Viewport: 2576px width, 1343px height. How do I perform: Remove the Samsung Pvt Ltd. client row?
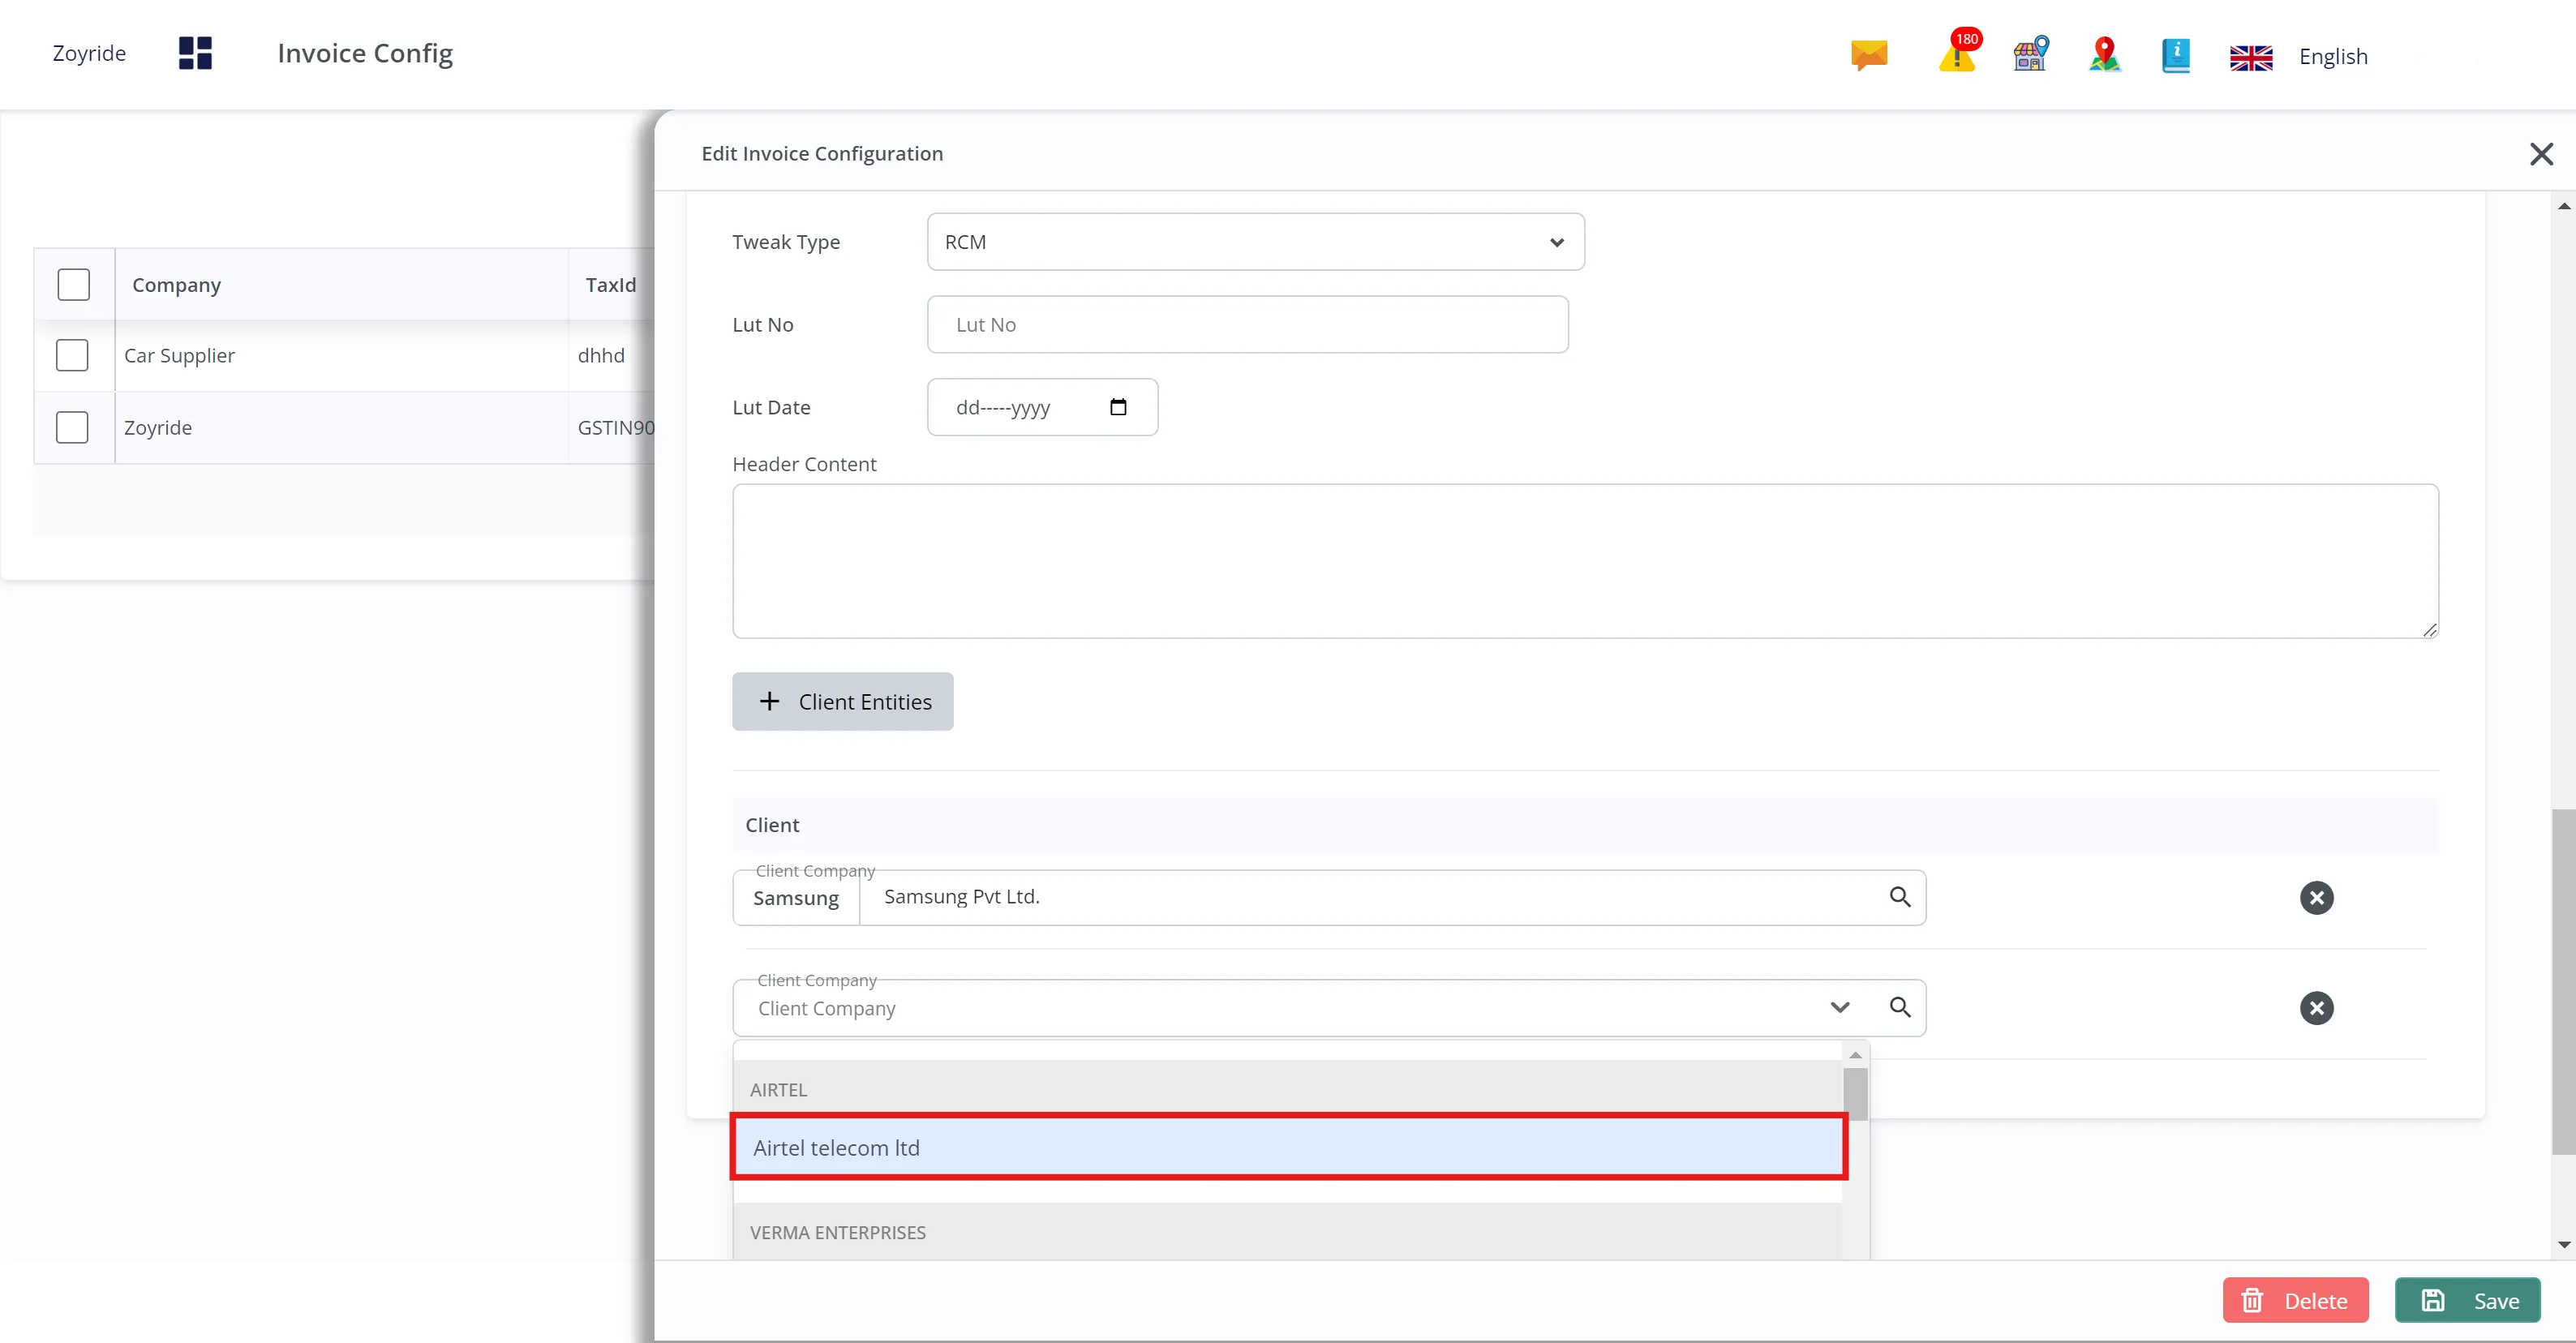2316,897
